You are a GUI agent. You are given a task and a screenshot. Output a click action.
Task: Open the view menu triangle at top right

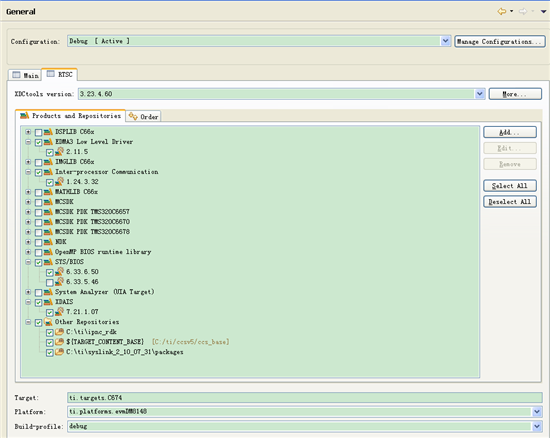pos(543,12)
